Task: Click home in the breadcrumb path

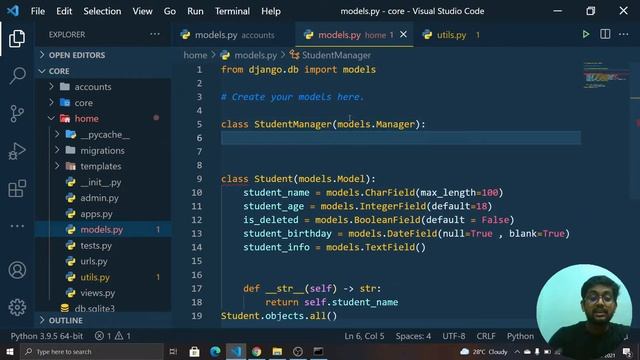Action: coord(195,55)
